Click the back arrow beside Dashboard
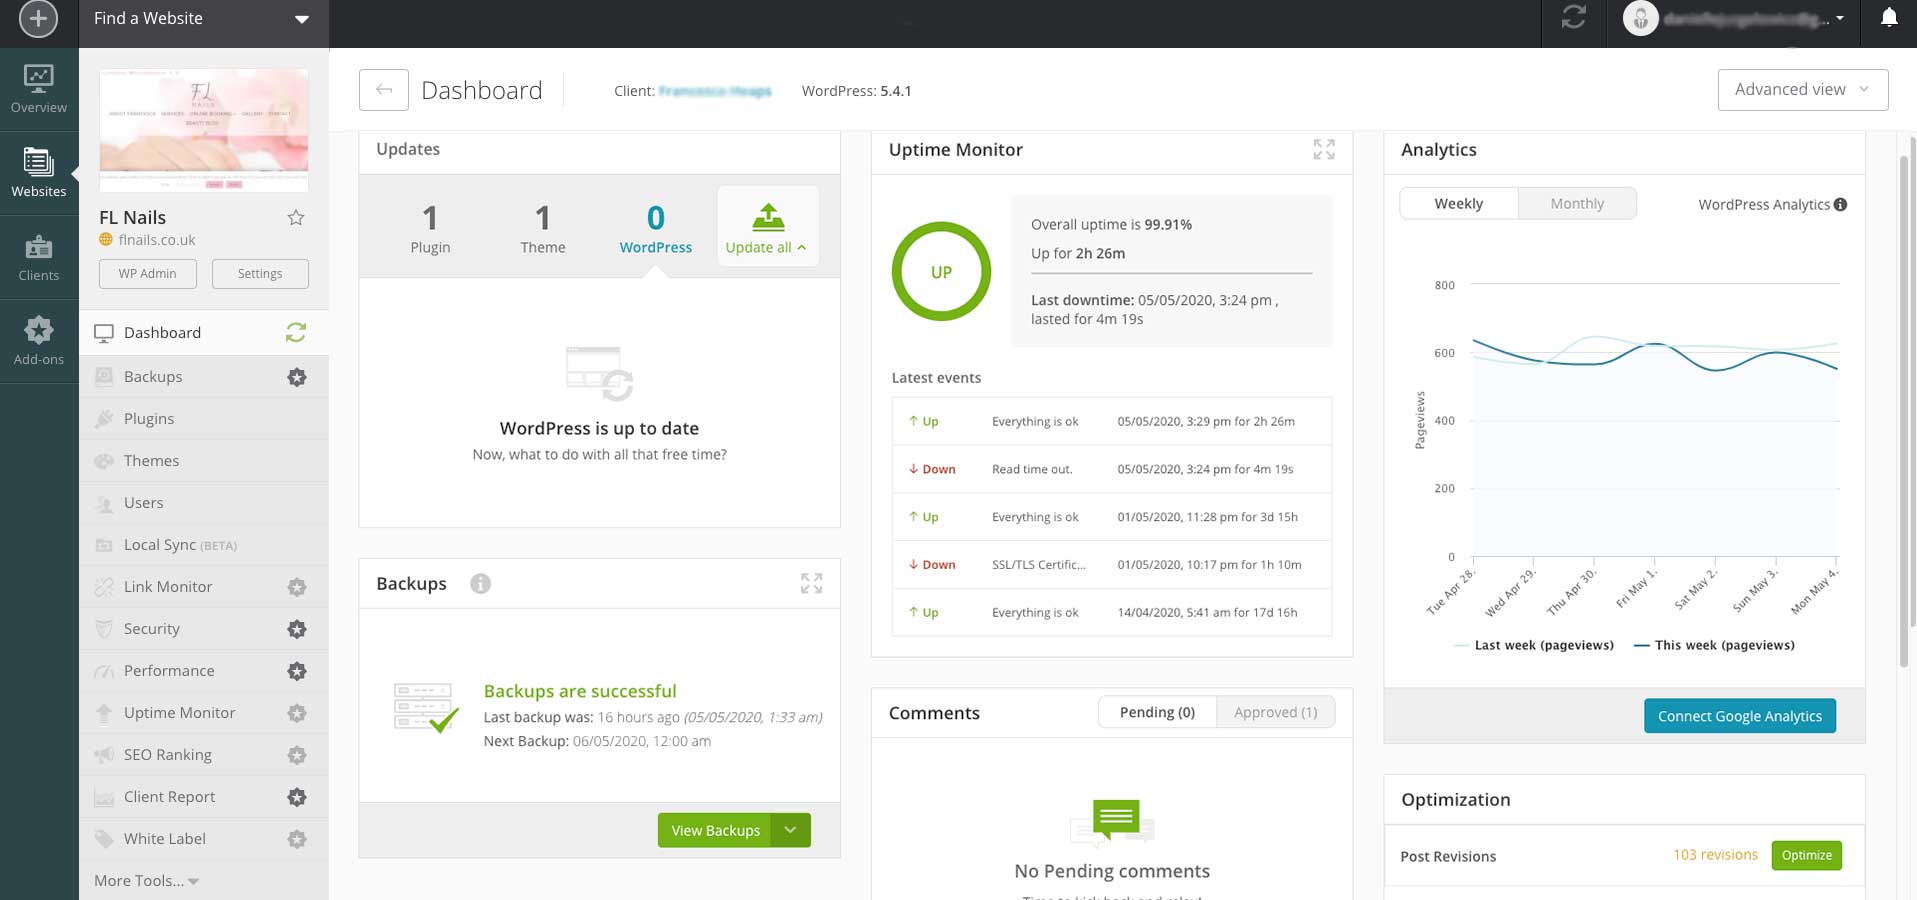 click(384, 90)
